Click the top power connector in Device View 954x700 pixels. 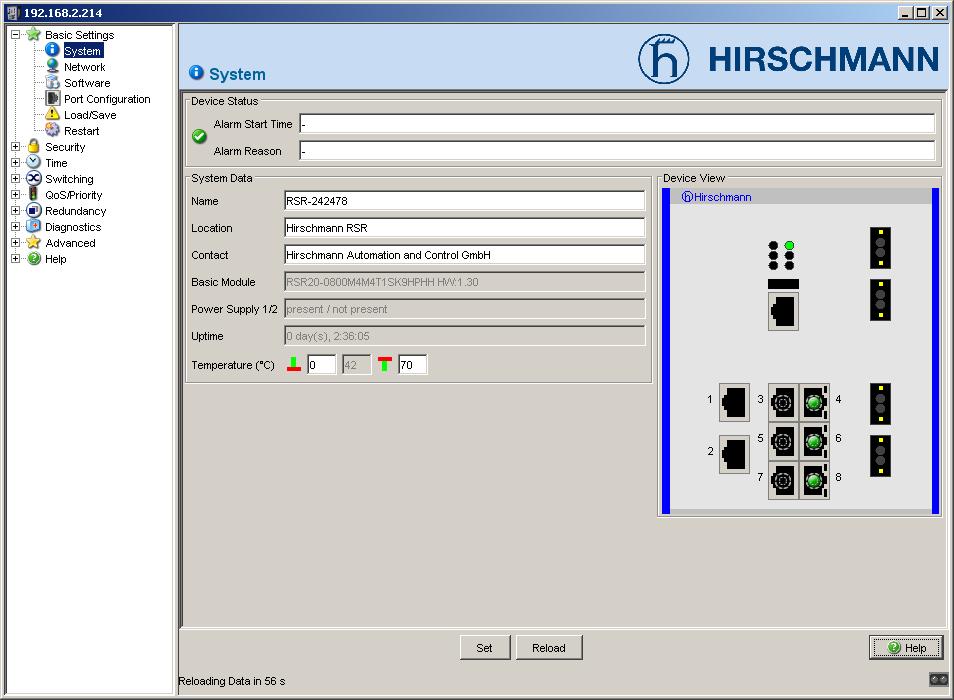point(880,248)
